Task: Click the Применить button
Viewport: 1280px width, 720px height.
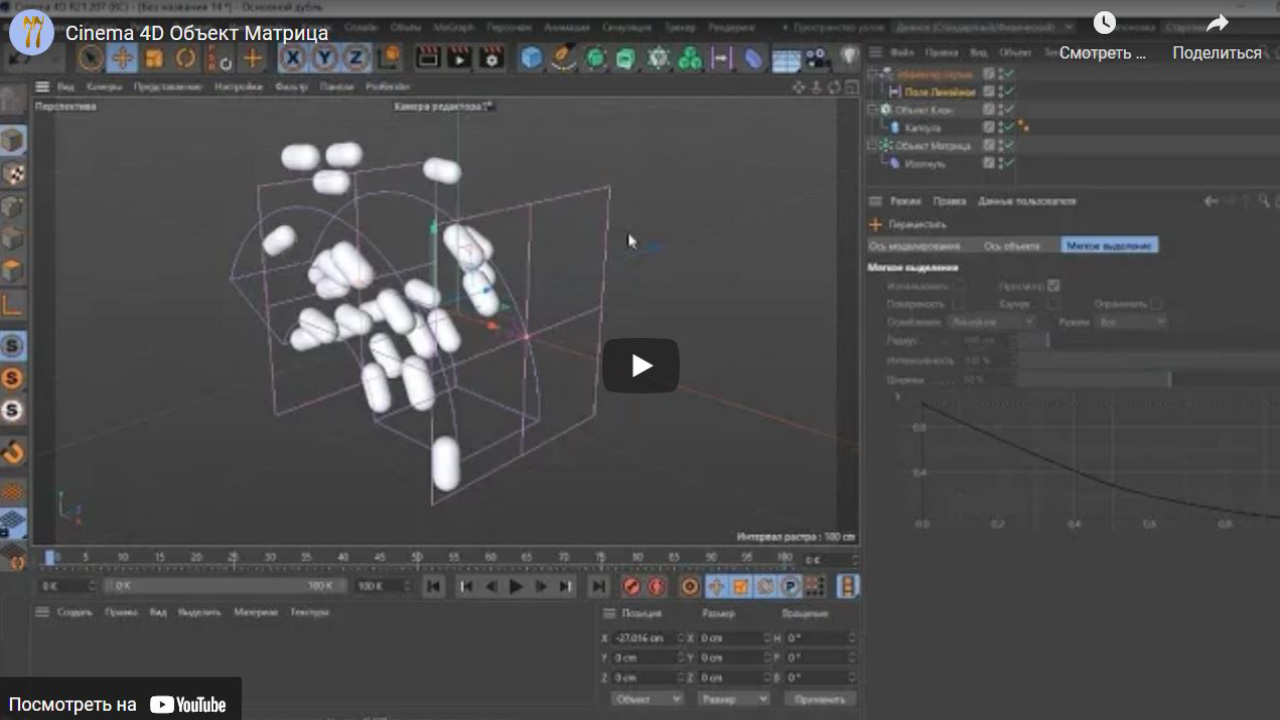Action: (x=820, y=699)
